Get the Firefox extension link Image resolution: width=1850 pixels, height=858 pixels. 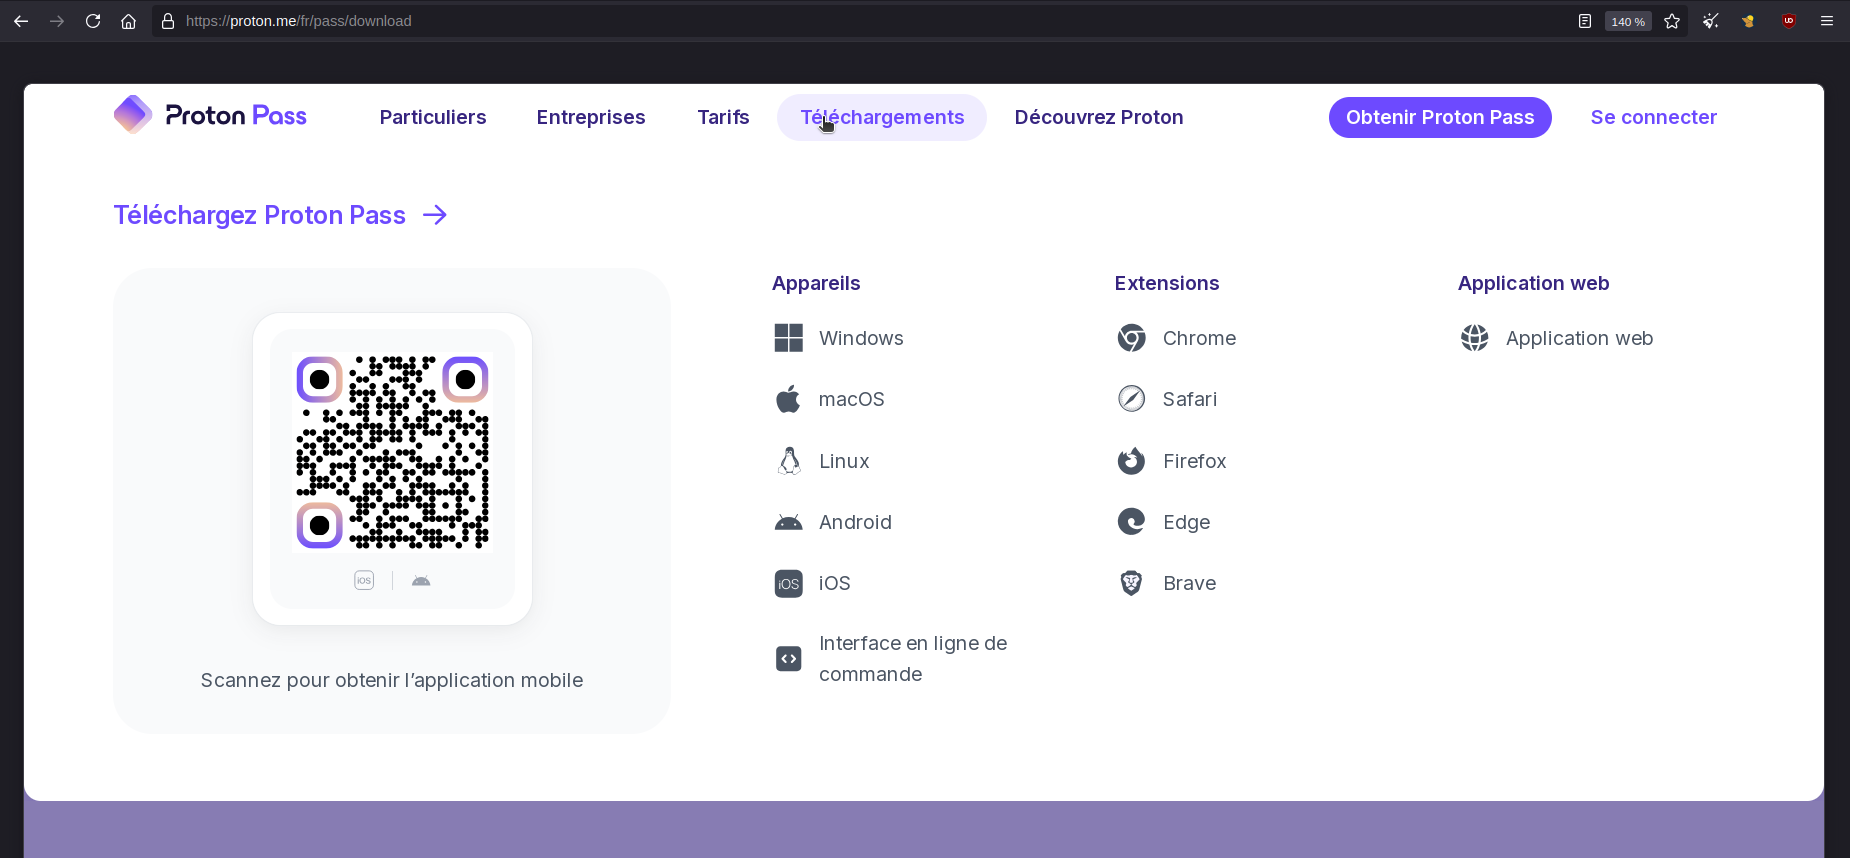[1194, 461]
